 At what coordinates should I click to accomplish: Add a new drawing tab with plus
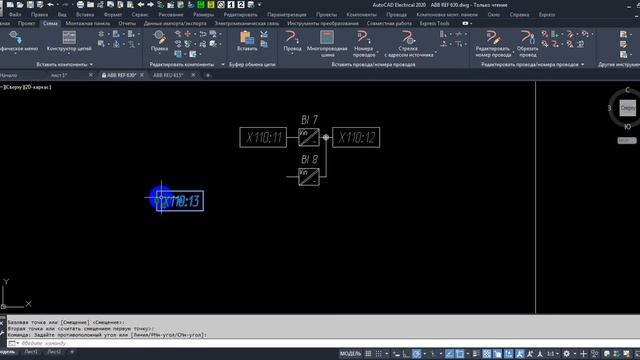208,75
